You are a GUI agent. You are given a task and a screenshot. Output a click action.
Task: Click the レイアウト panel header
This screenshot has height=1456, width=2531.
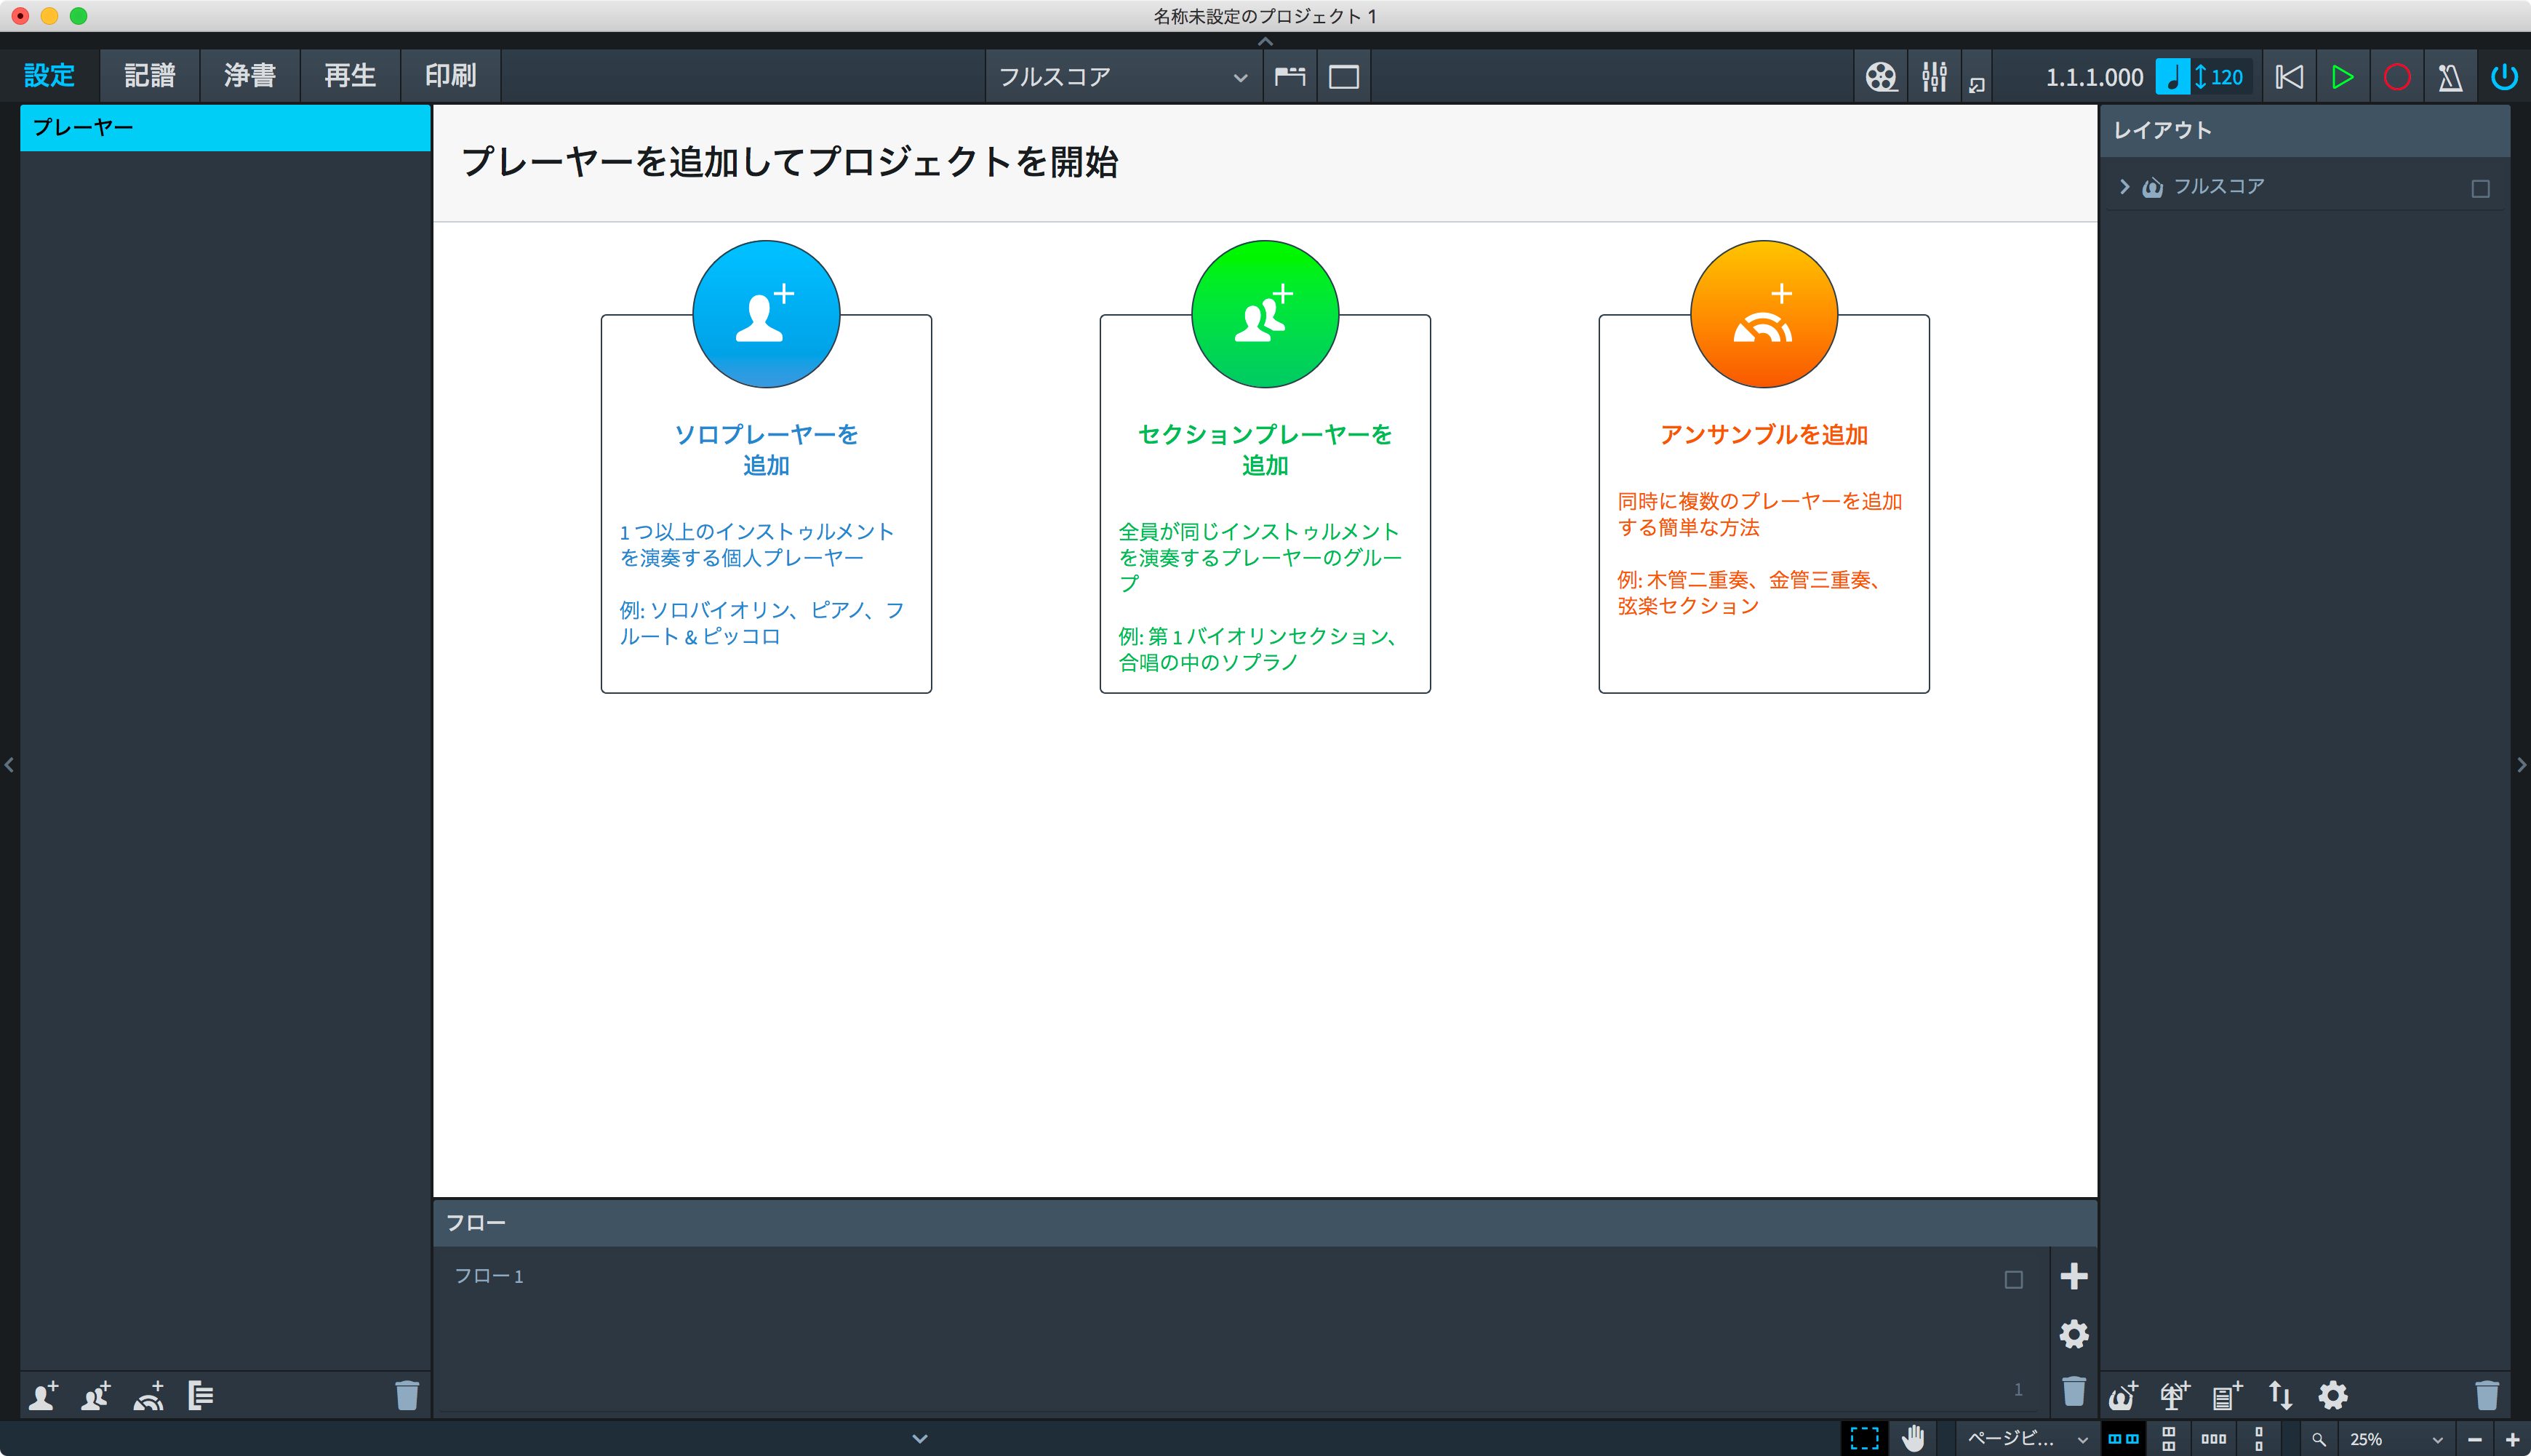[x=2304, y=131]
